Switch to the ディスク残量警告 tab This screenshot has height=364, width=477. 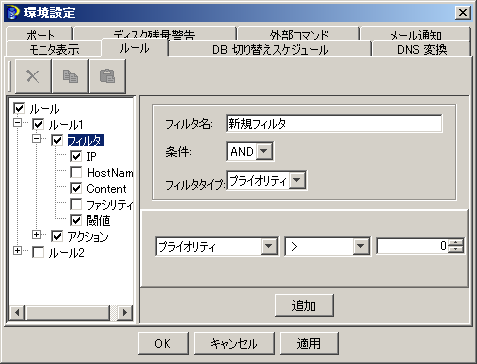(154, 34)
